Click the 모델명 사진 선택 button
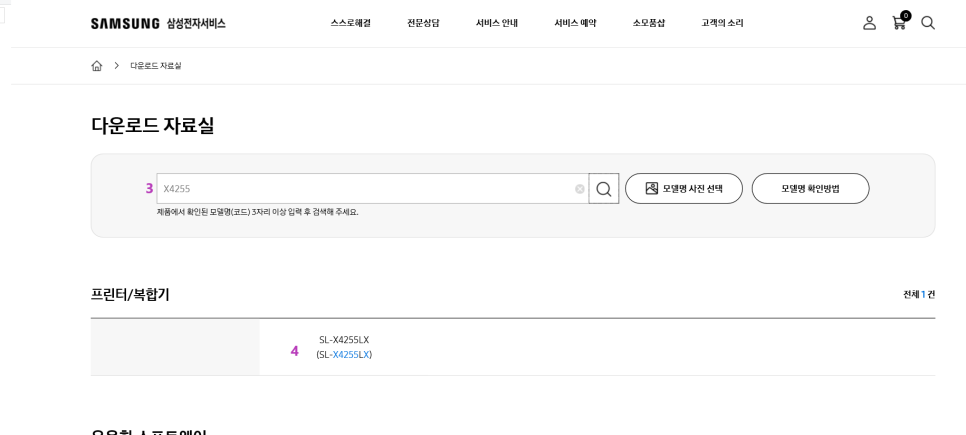The height and width of the screenshot is (435, 966). [x=684, y=189]
